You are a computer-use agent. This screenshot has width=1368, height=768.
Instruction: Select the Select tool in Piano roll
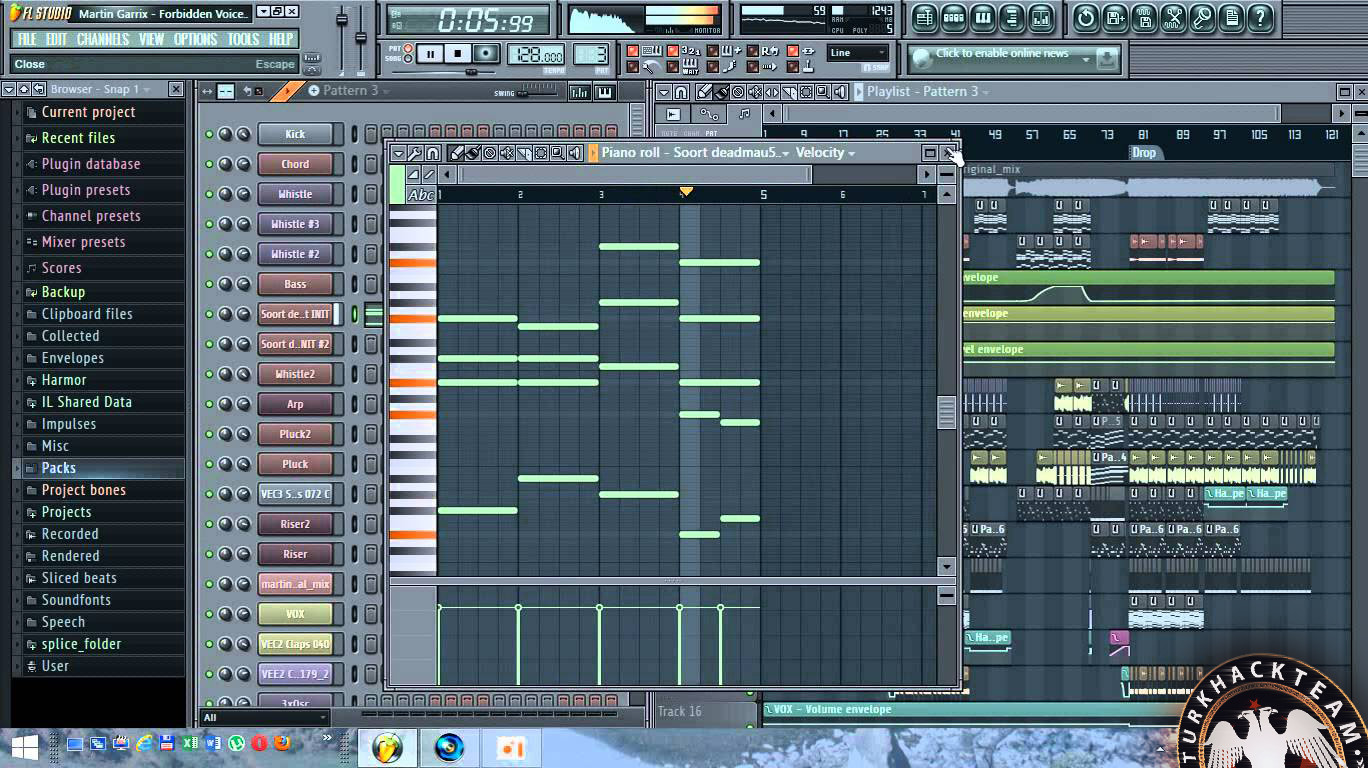[x=540, y=153]
